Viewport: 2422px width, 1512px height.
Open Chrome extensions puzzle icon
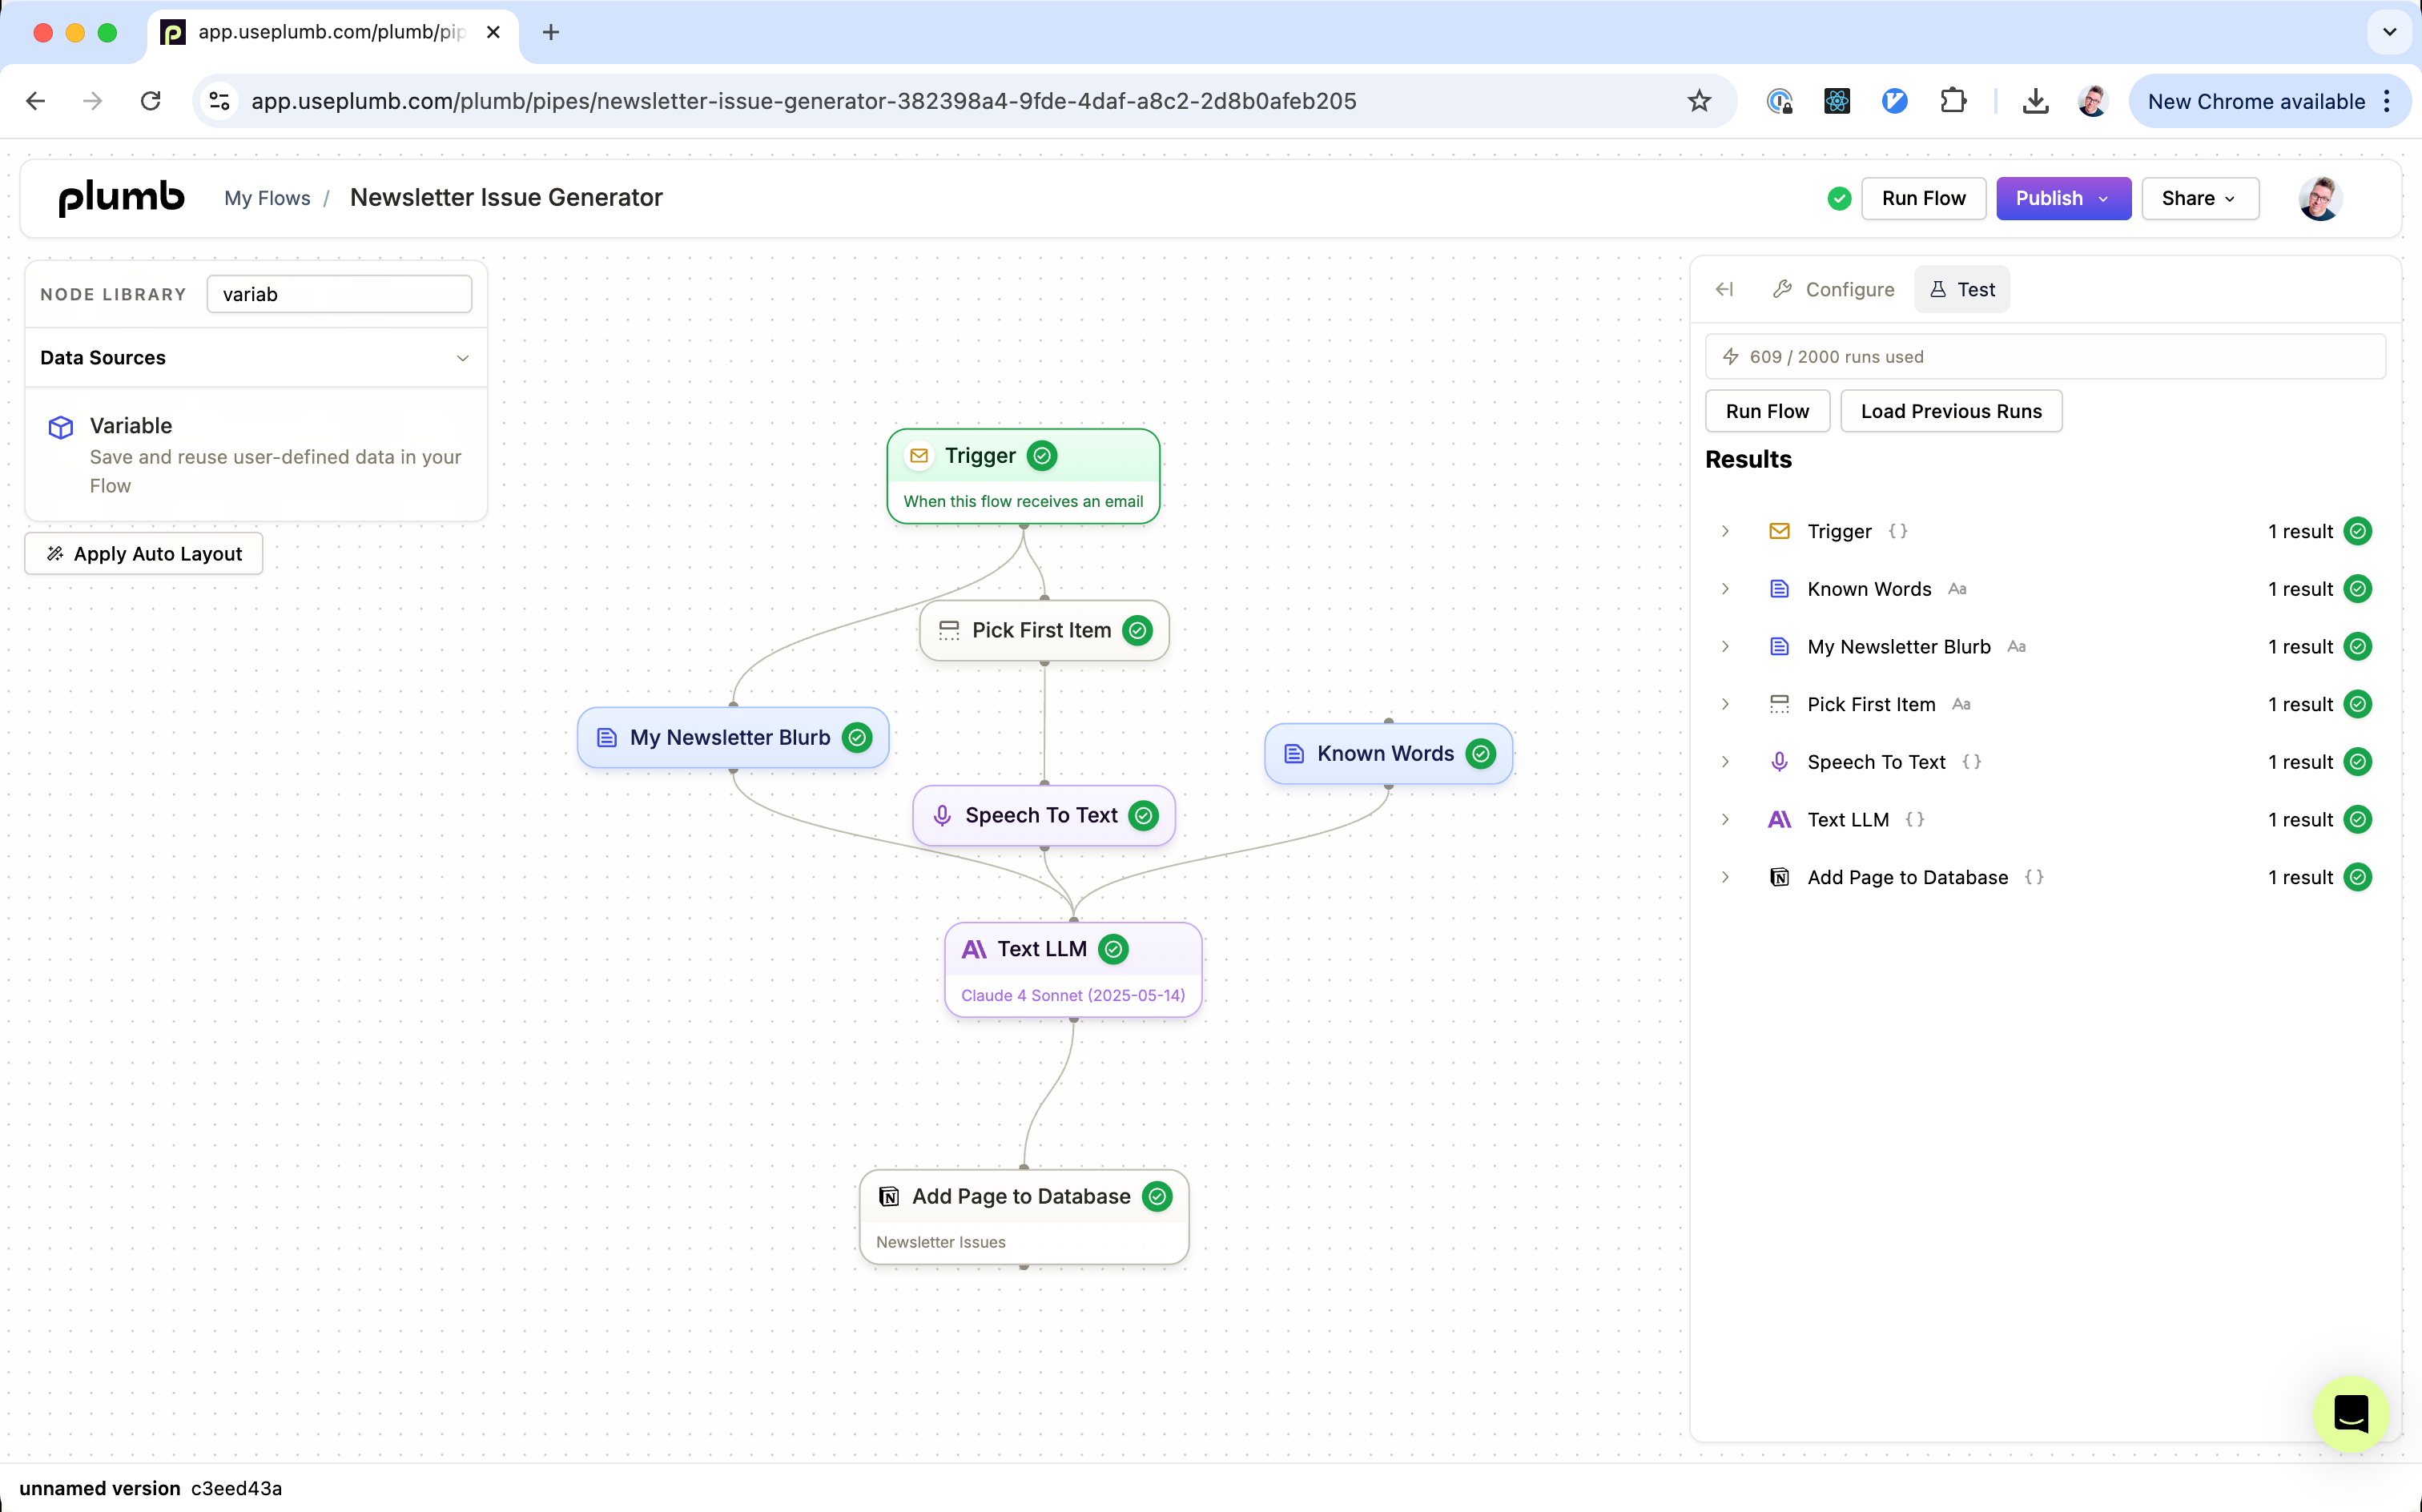[x=1952, y=101]
